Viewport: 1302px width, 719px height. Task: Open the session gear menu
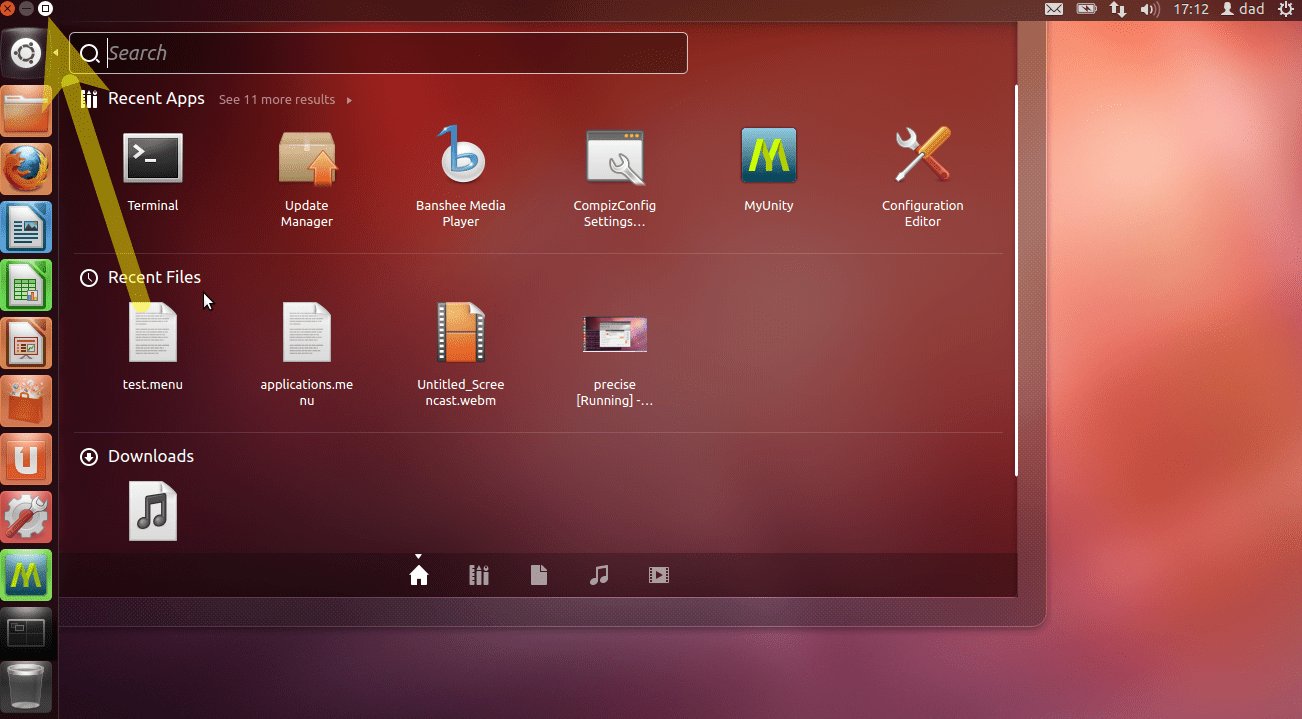pos(1286,9)
